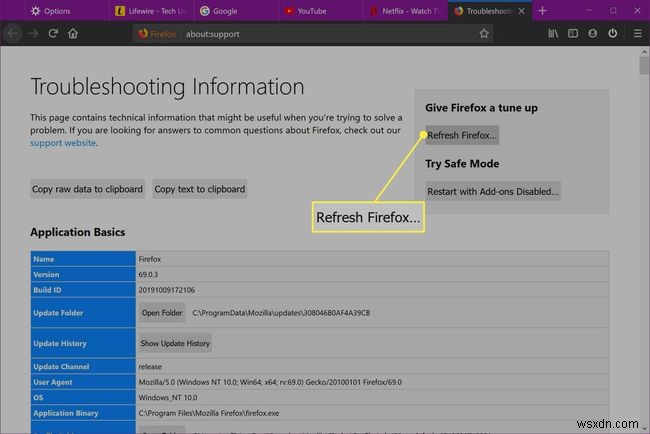This screenshot has height=434, width=650.
Task: Go to the Home page
Action: coord(73,34)
